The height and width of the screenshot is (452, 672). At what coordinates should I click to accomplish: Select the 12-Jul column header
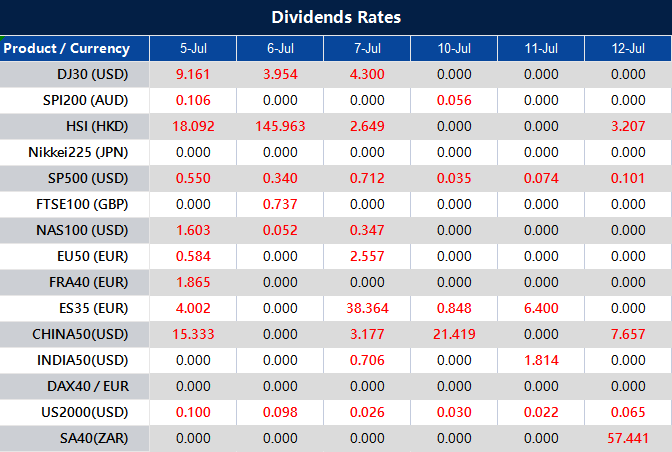[x=628, y=48]
